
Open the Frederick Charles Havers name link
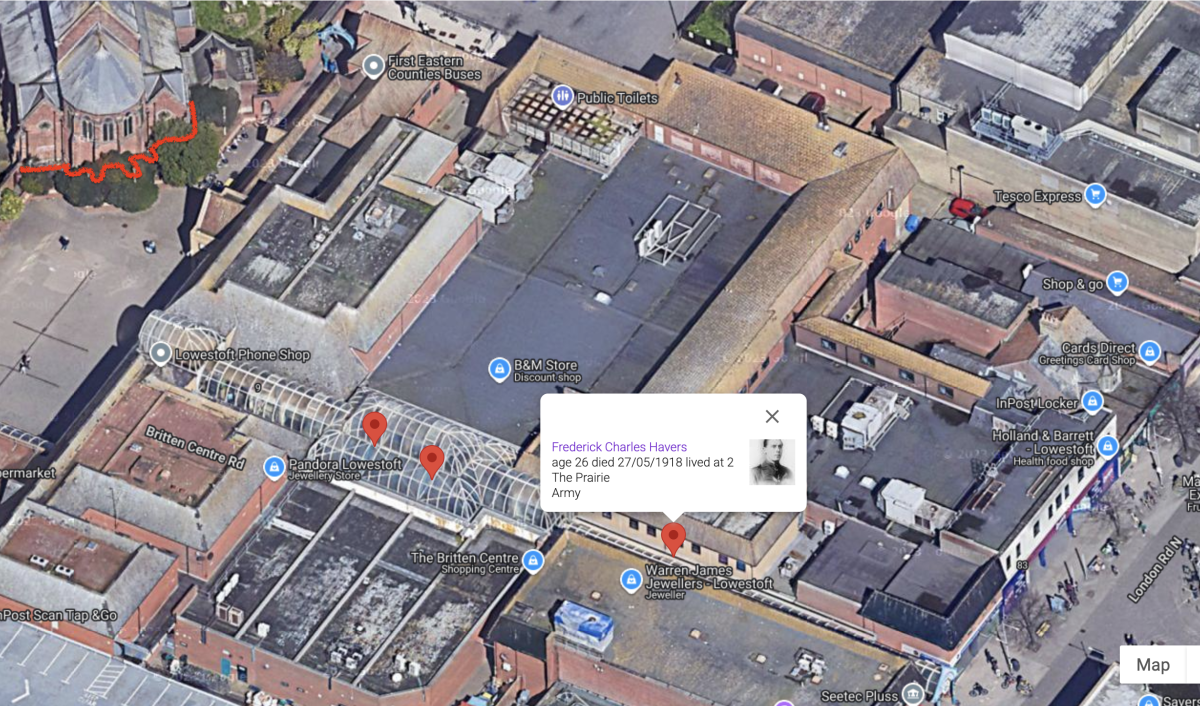[619, 447]
